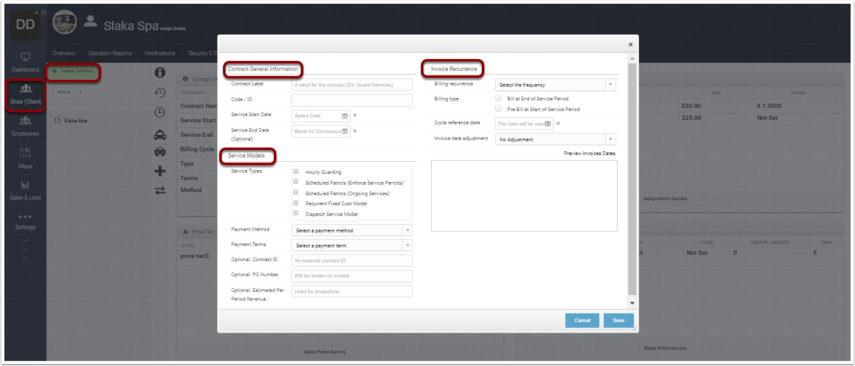This screenshot has height=366, width=855.
Task: Click the Optional PO Number field
Action: [x=352, y=276]
